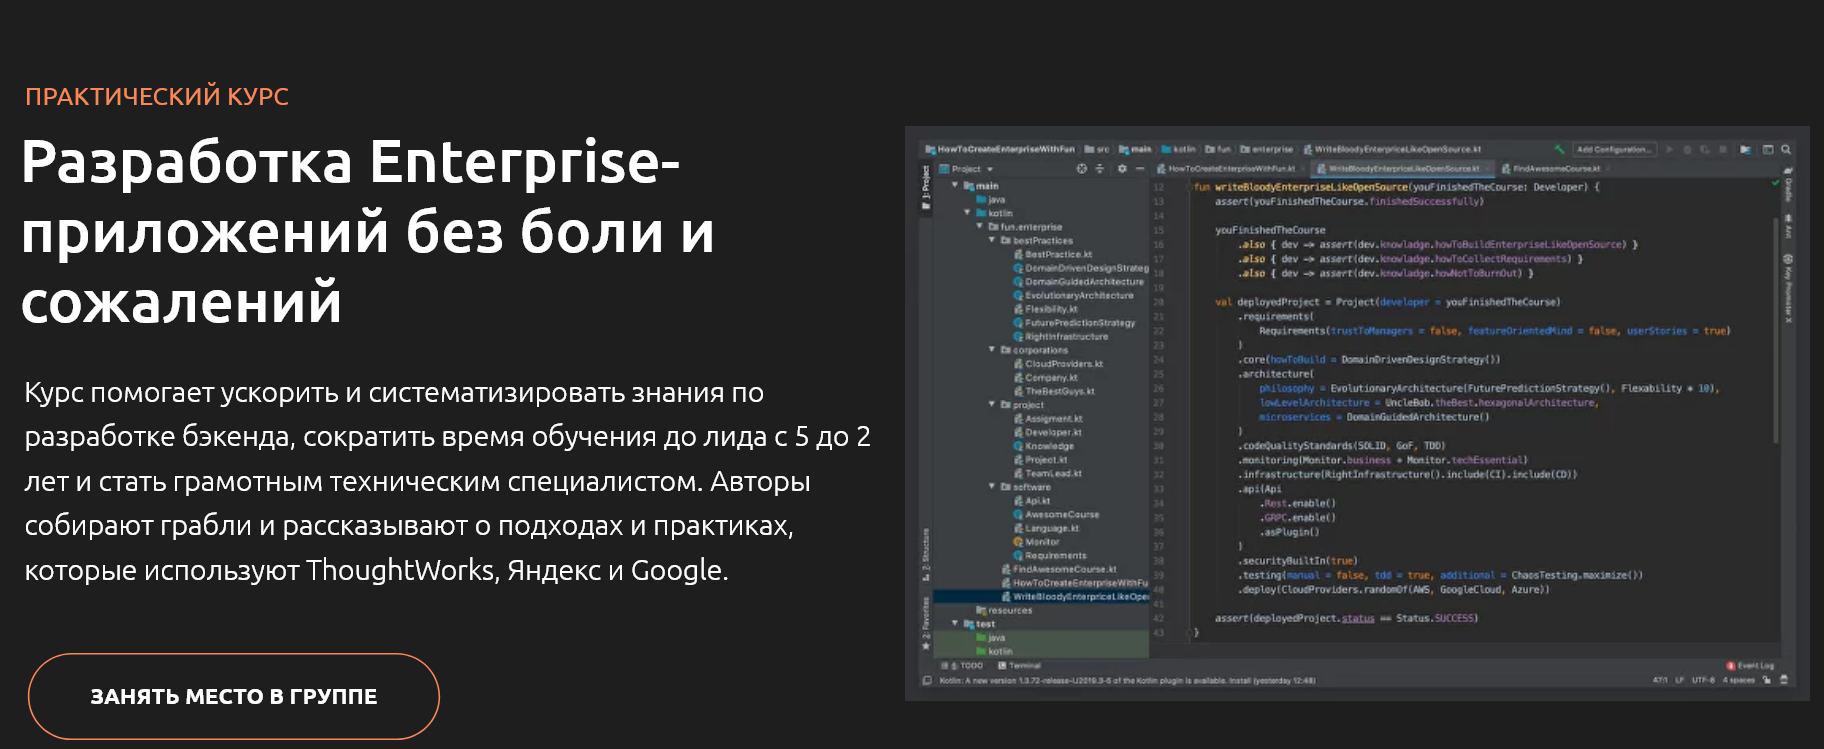This screenshot has width=1824, height=749.
Task: Collapse the fun.enterprise package node
Action: click(980, 227)
